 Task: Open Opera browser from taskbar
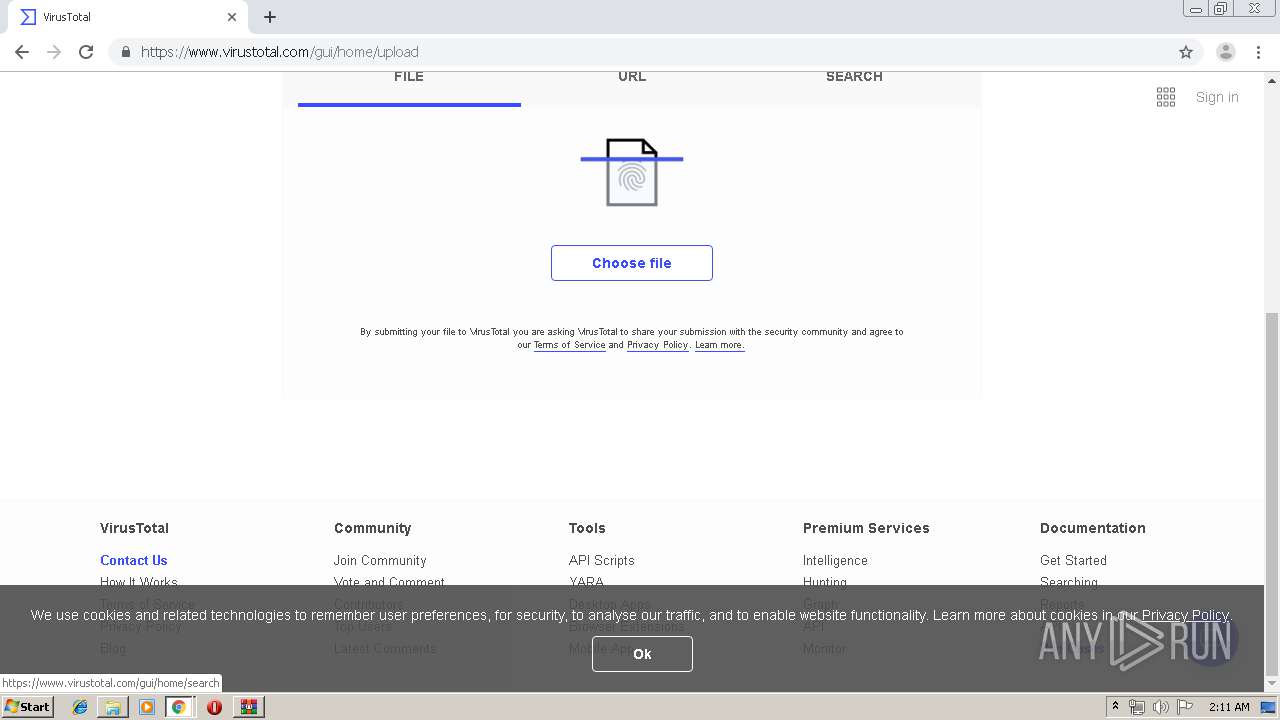[214, 707]
